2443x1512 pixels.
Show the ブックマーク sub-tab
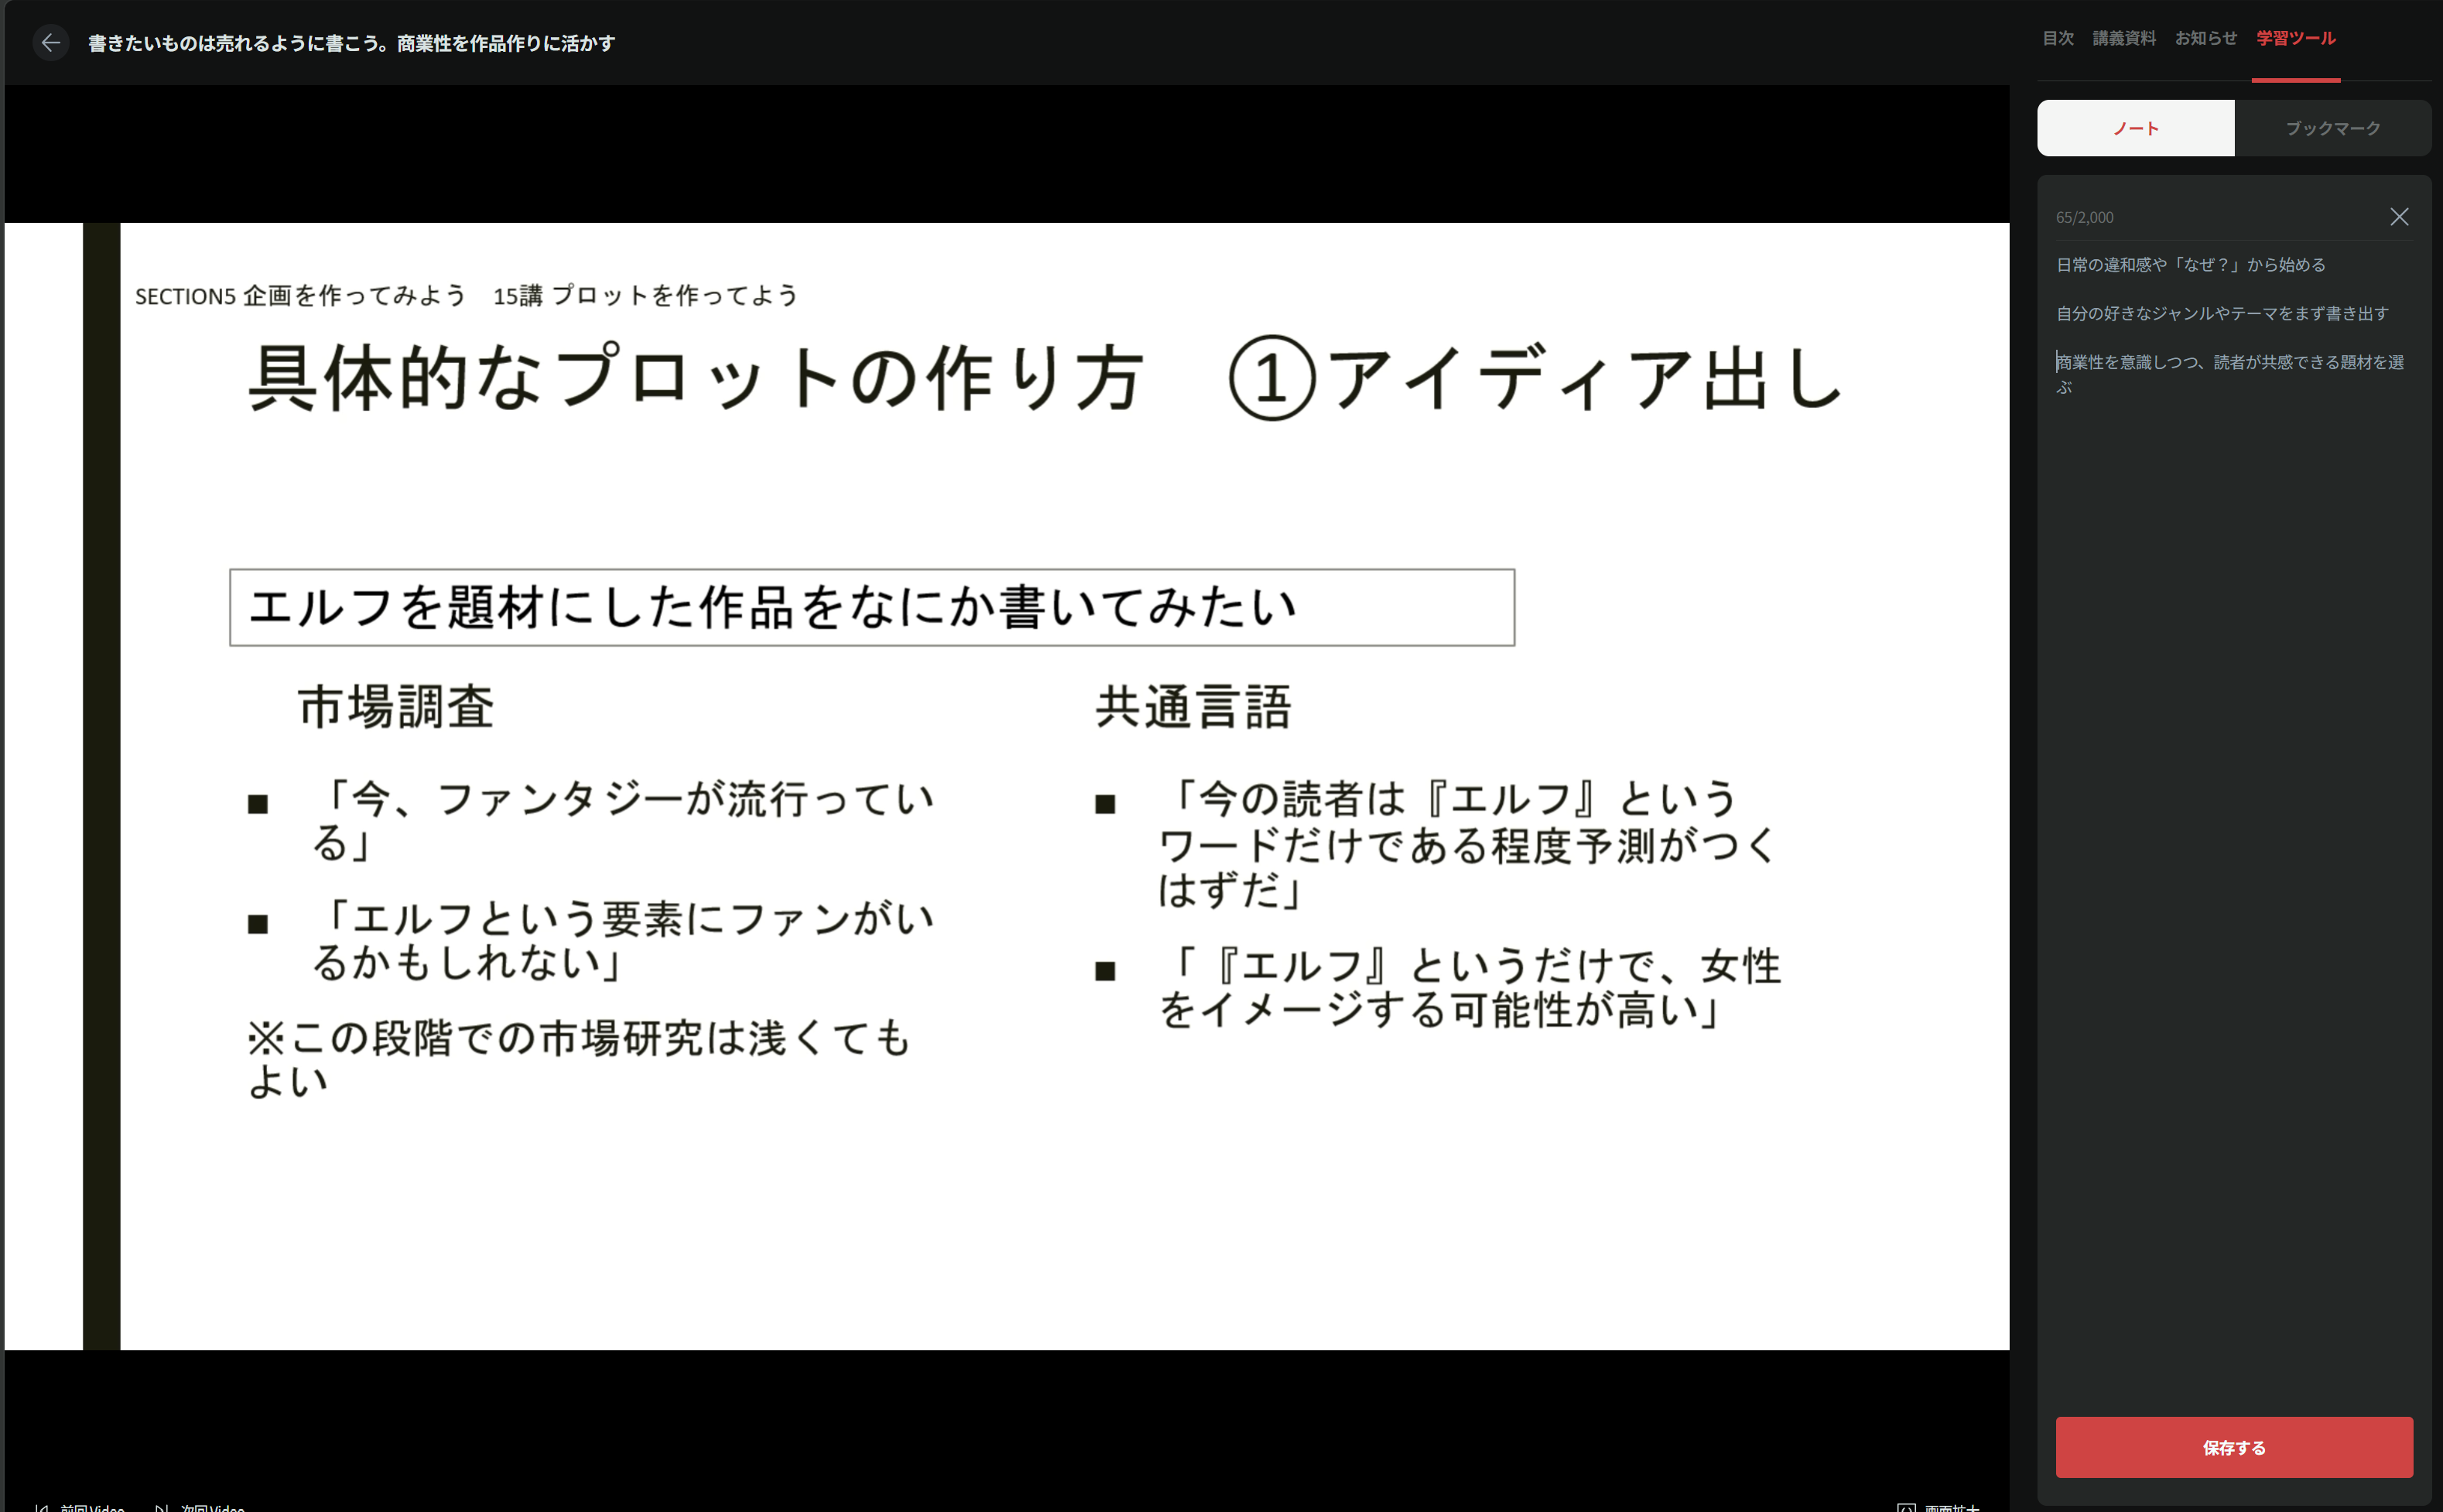[x=2332, y=128]
